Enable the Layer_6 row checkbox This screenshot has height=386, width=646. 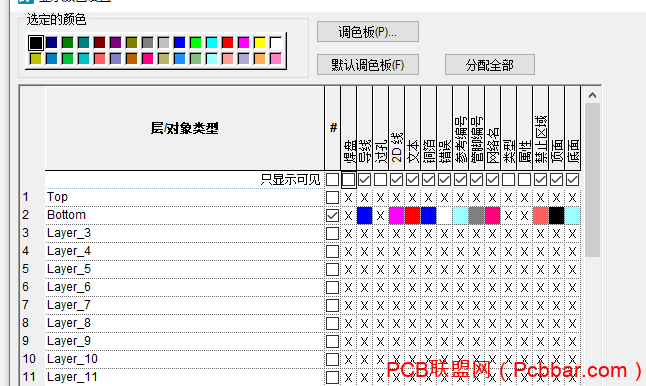(x=332, y=288)
